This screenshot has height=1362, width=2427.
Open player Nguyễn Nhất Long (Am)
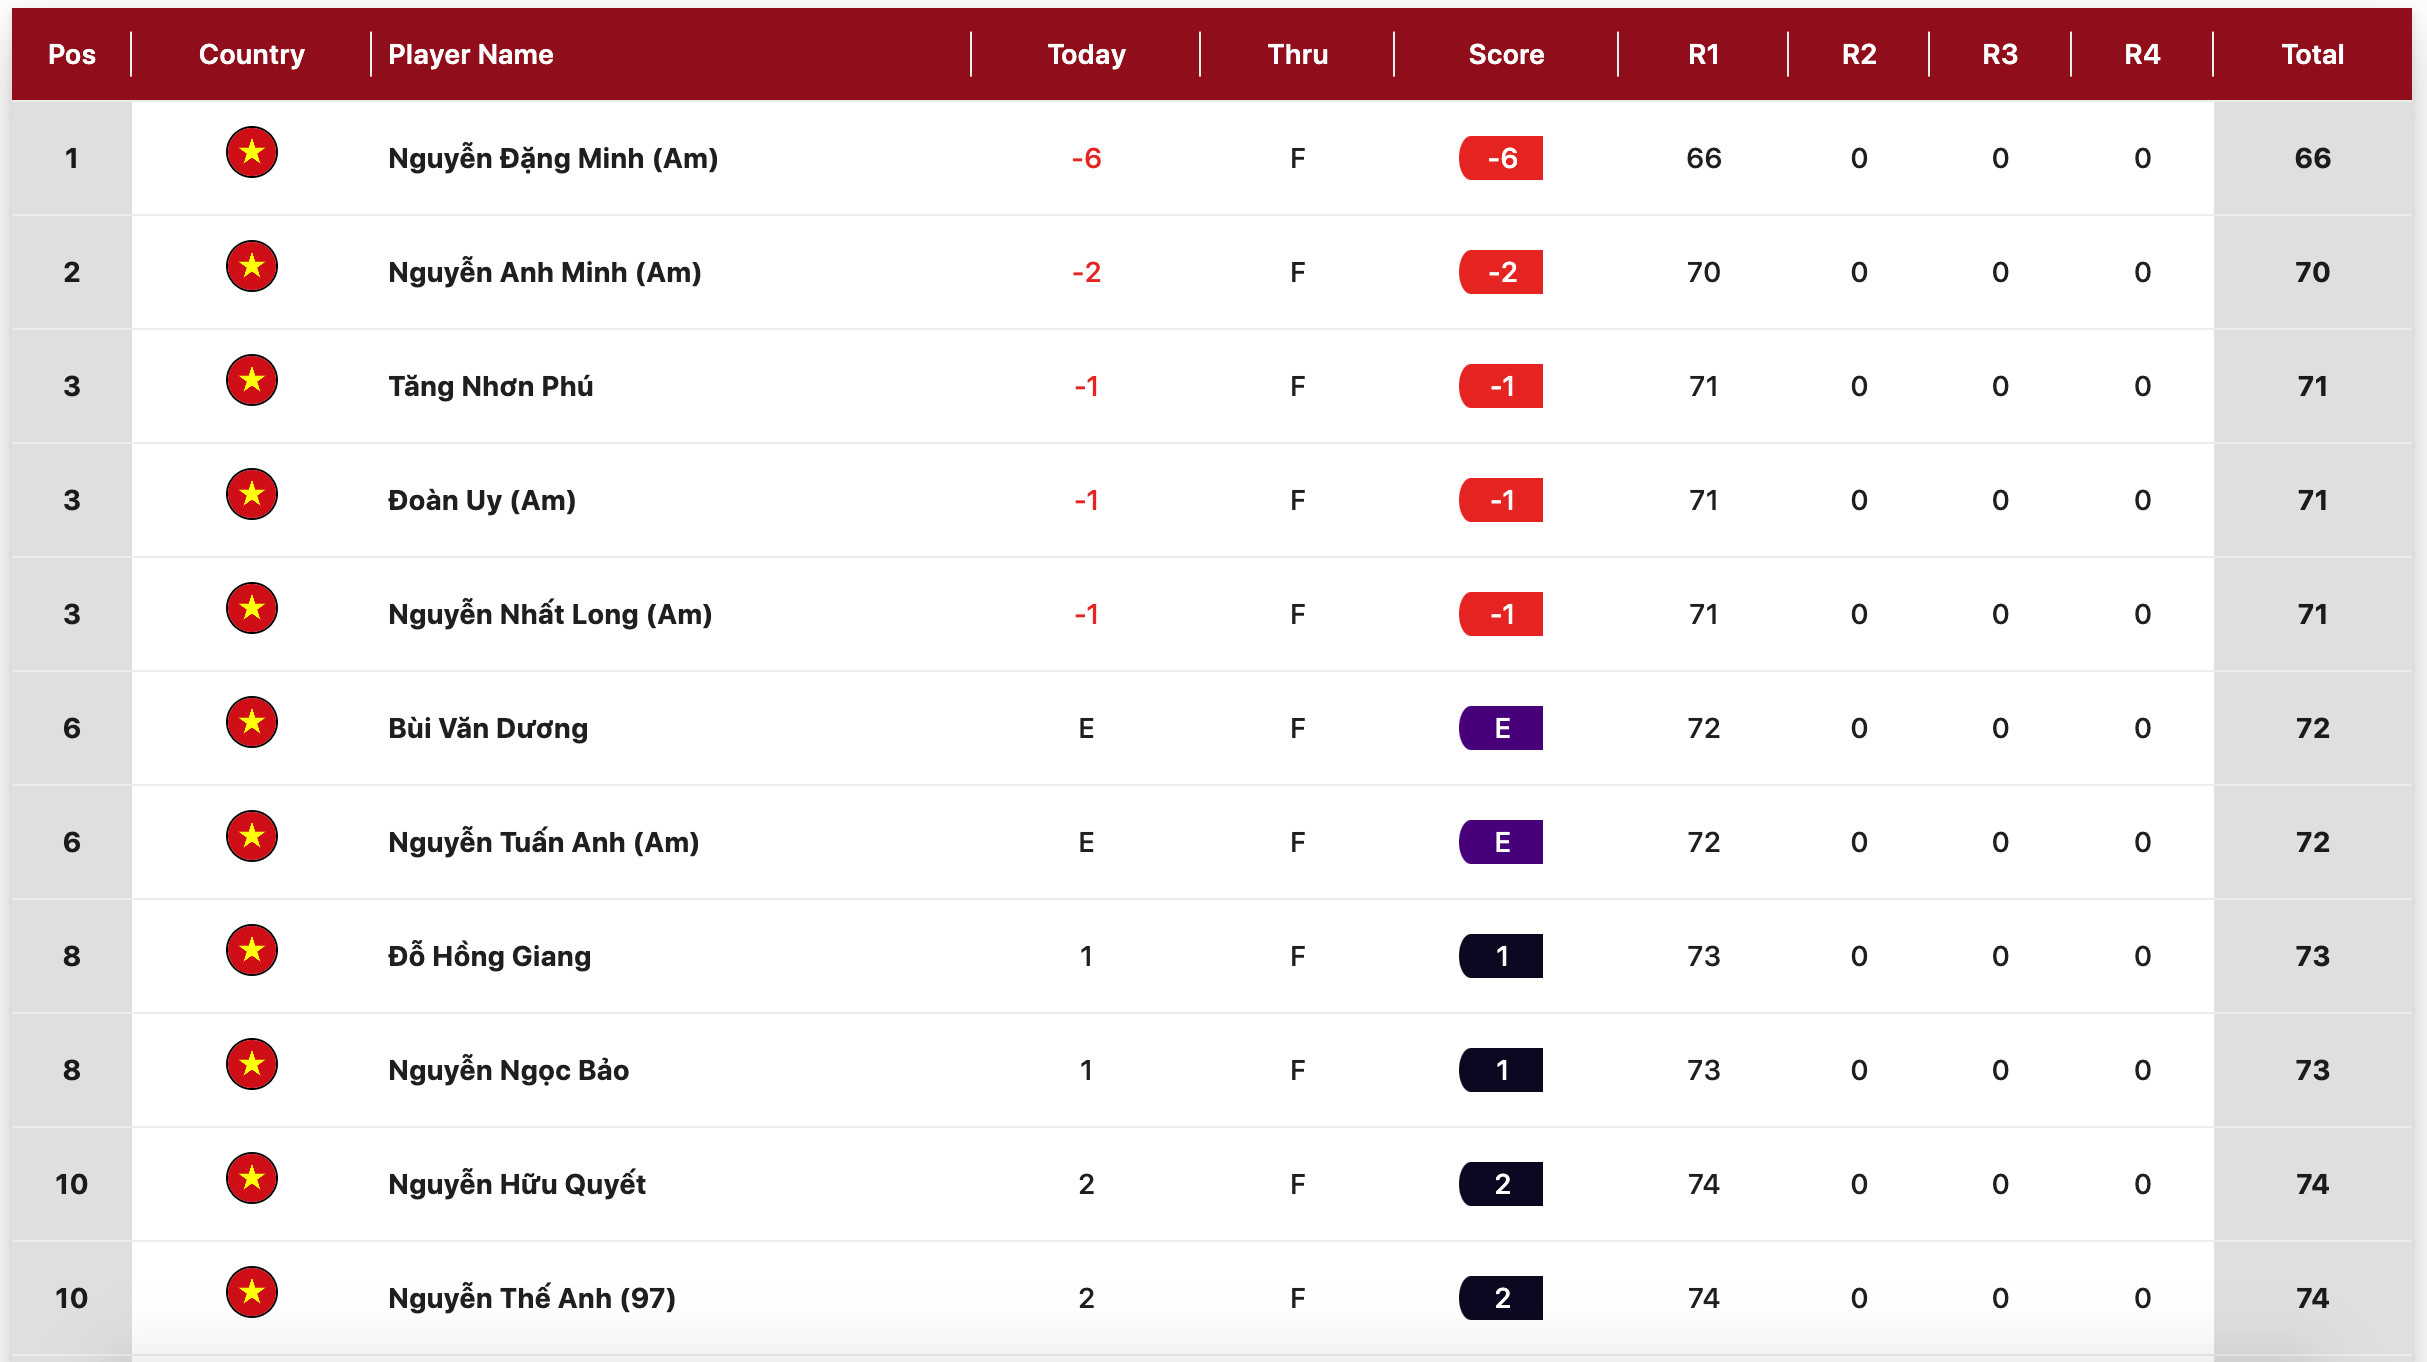[549, 614]
